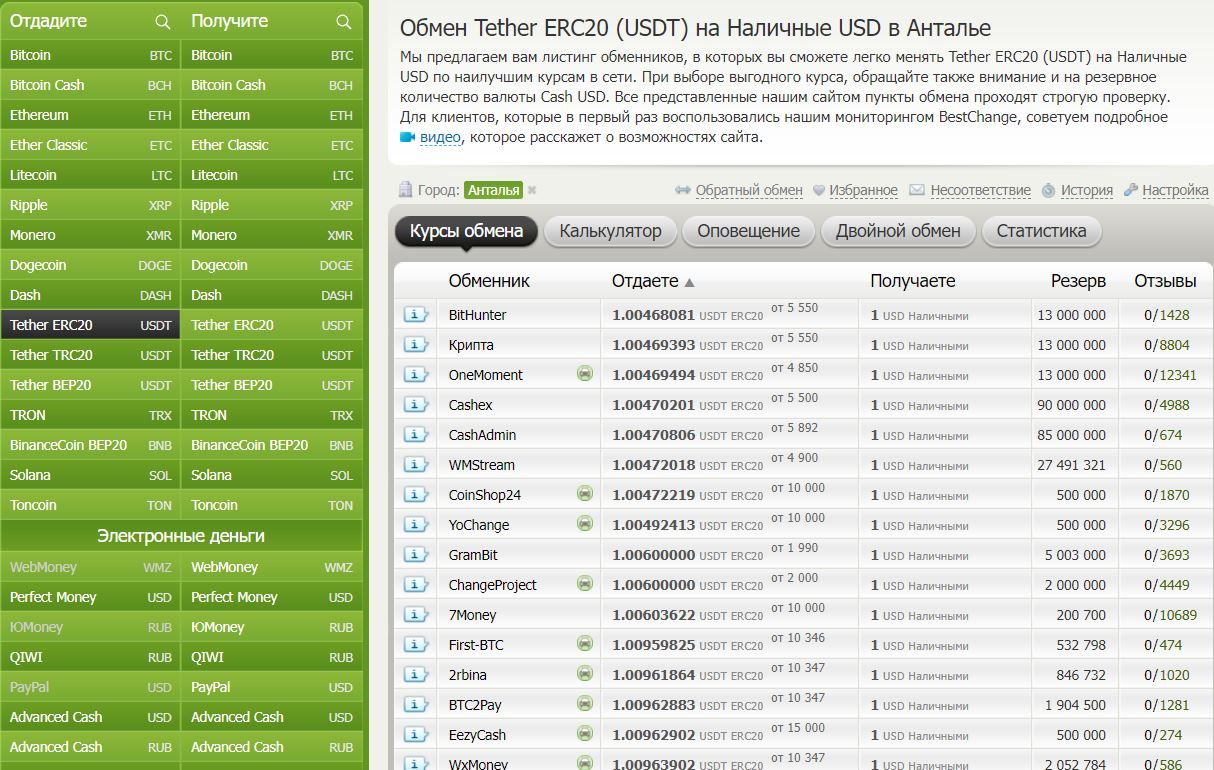Image resolution: width=1214 pixels, height=770 pixels.
Task: Click the video camera icon before видео
Action: pos(407,137)
